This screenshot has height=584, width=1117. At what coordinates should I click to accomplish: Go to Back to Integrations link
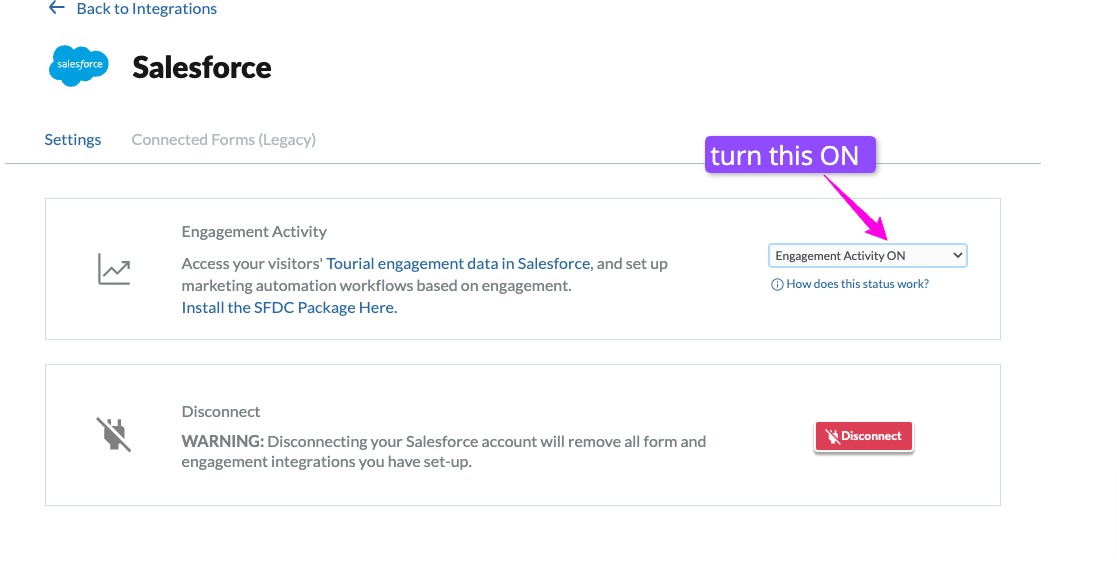[146, 9]
